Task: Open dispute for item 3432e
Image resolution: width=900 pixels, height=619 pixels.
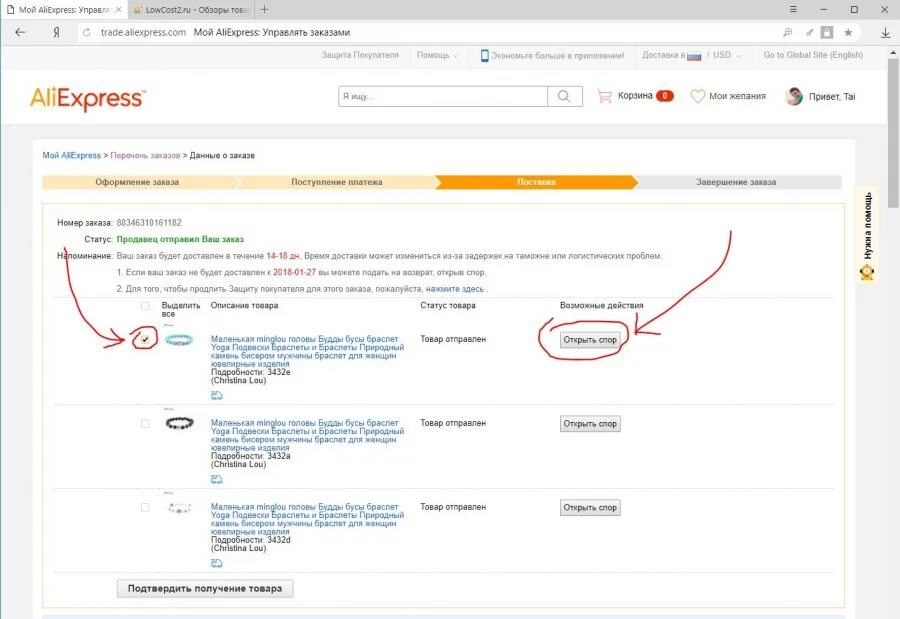Action: pyautogui.click(x=590, y=340)
